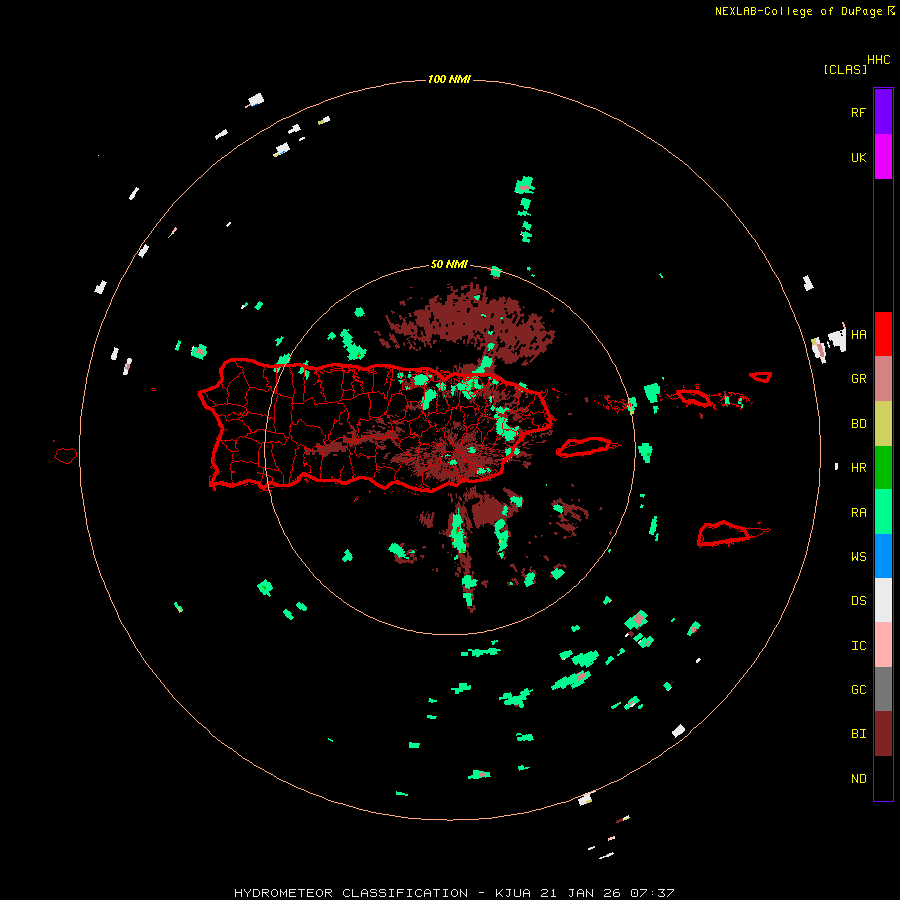Select the WS blue legend swatch
The height and width of the screenshot is (900, 900).
click(883, 556)
